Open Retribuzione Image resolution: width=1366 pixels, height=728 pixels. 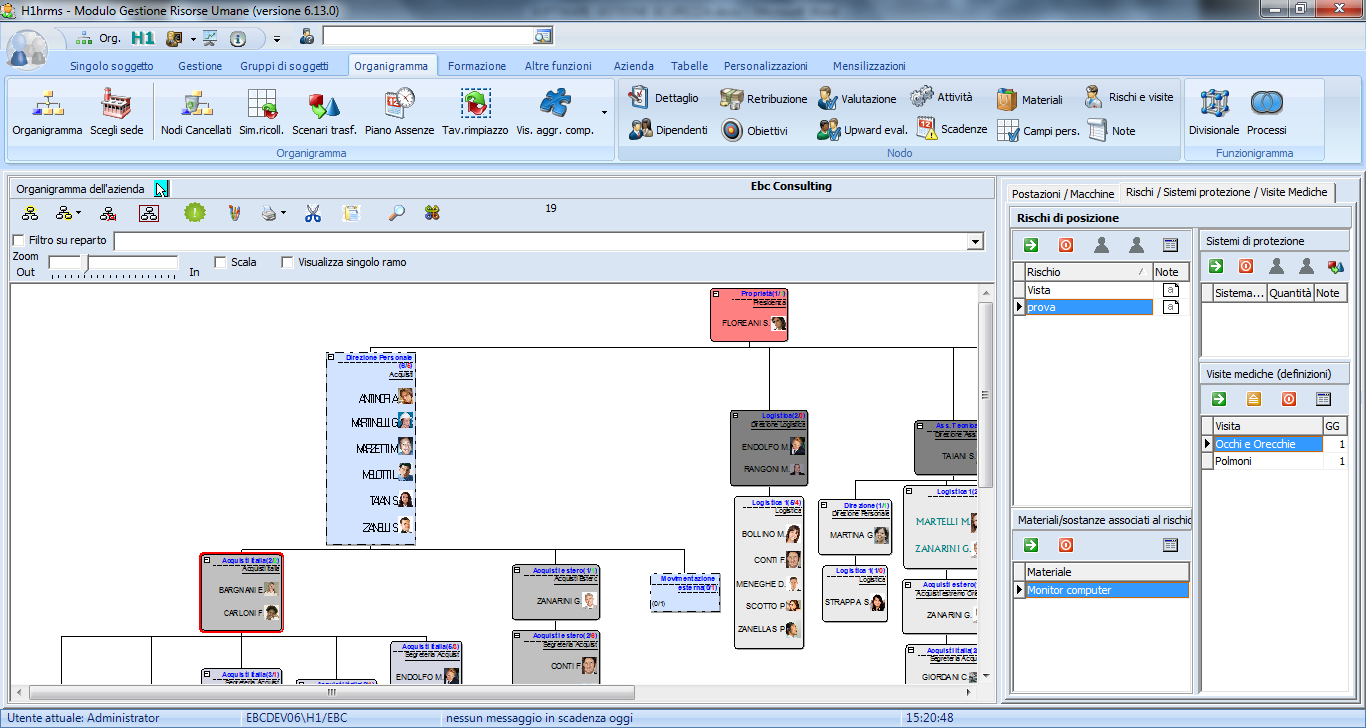[x=763, y=99]
